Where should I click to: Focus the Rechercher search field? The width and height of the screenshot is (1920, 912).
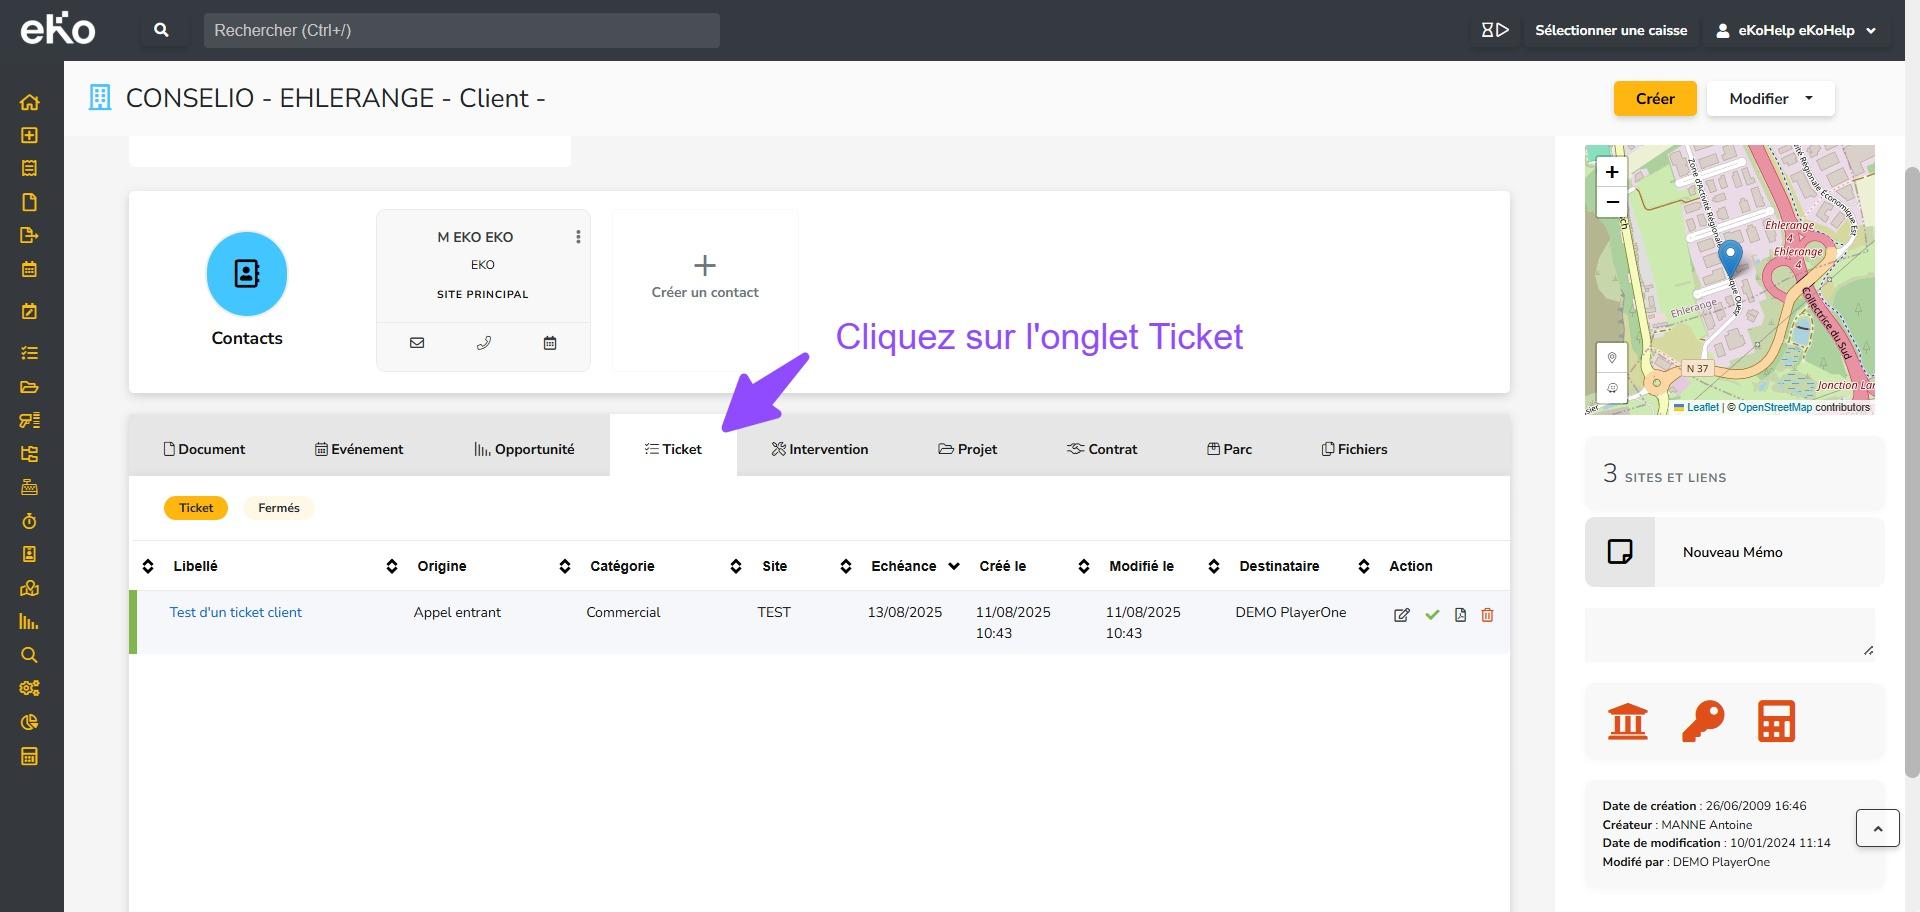[461, 30]
